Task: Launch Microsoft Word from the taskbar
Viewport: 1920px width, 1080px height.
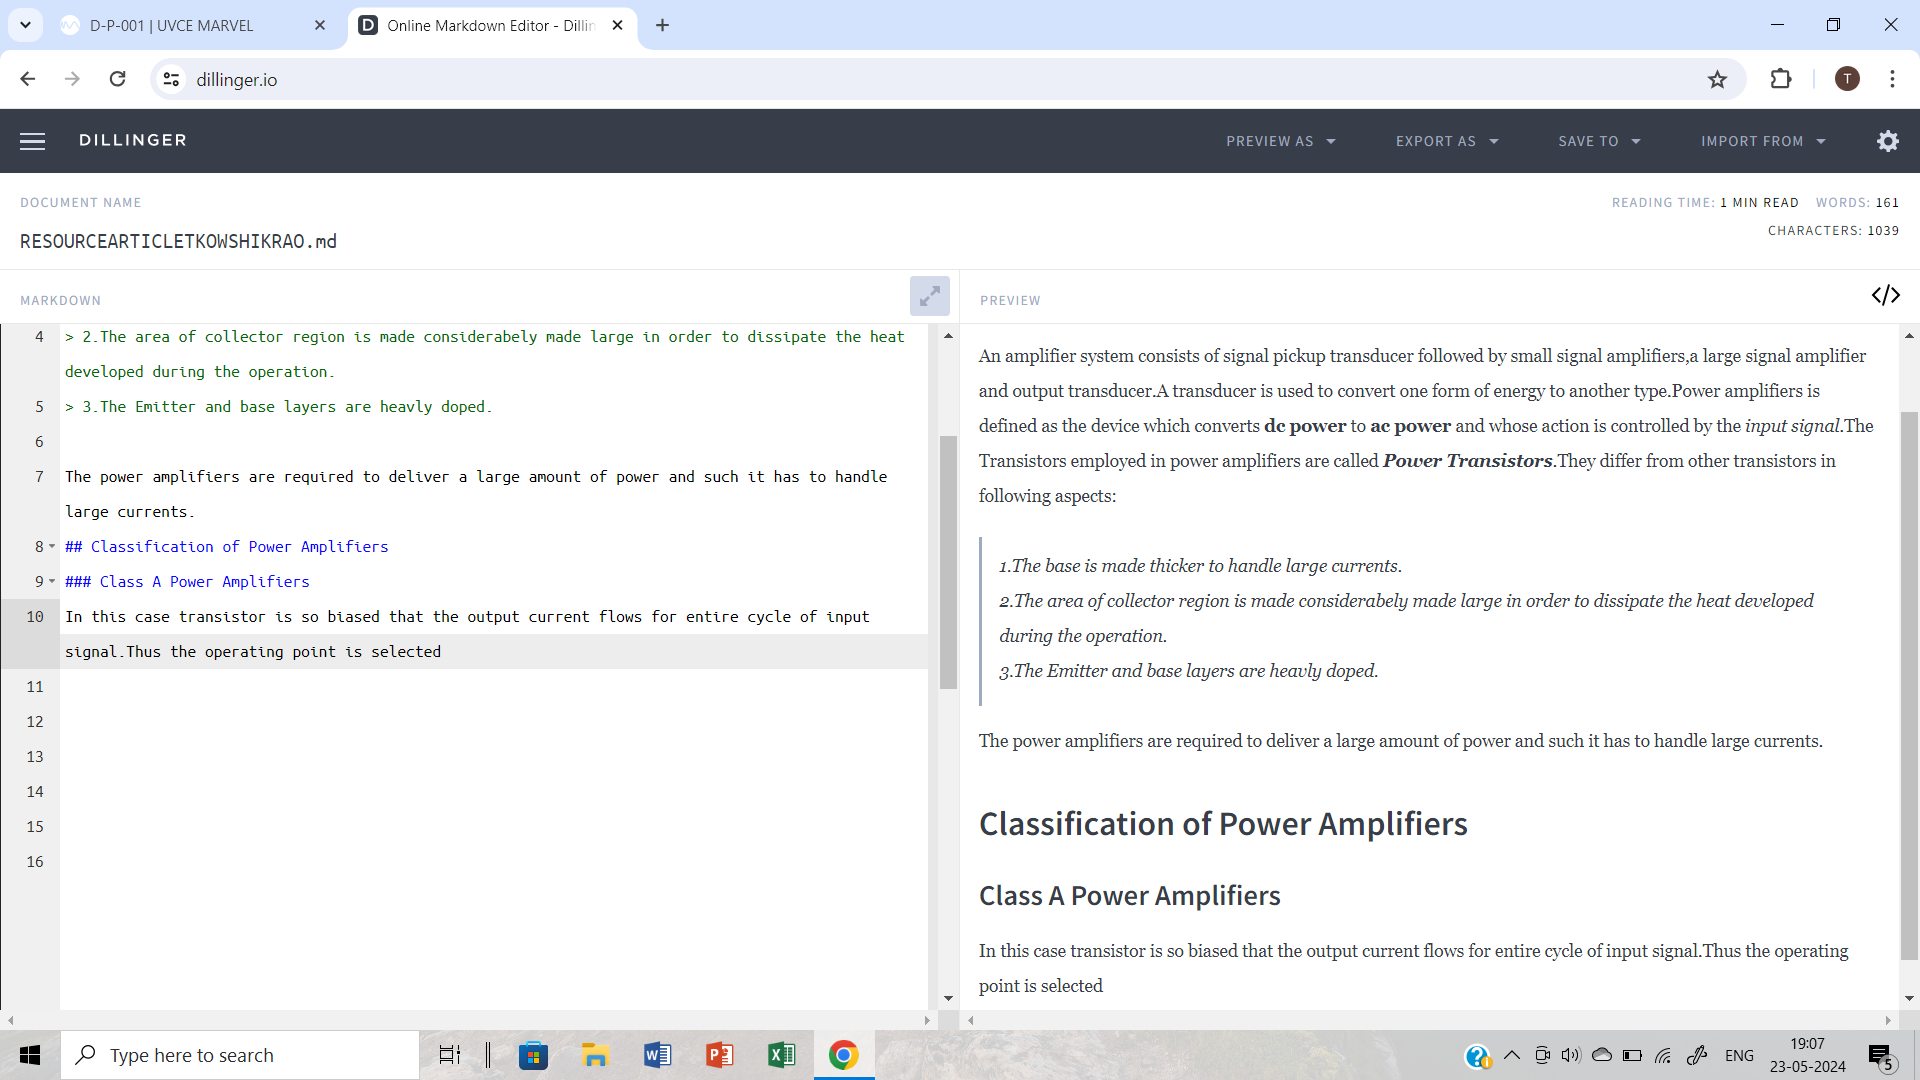Action: tap(657, 1055)
